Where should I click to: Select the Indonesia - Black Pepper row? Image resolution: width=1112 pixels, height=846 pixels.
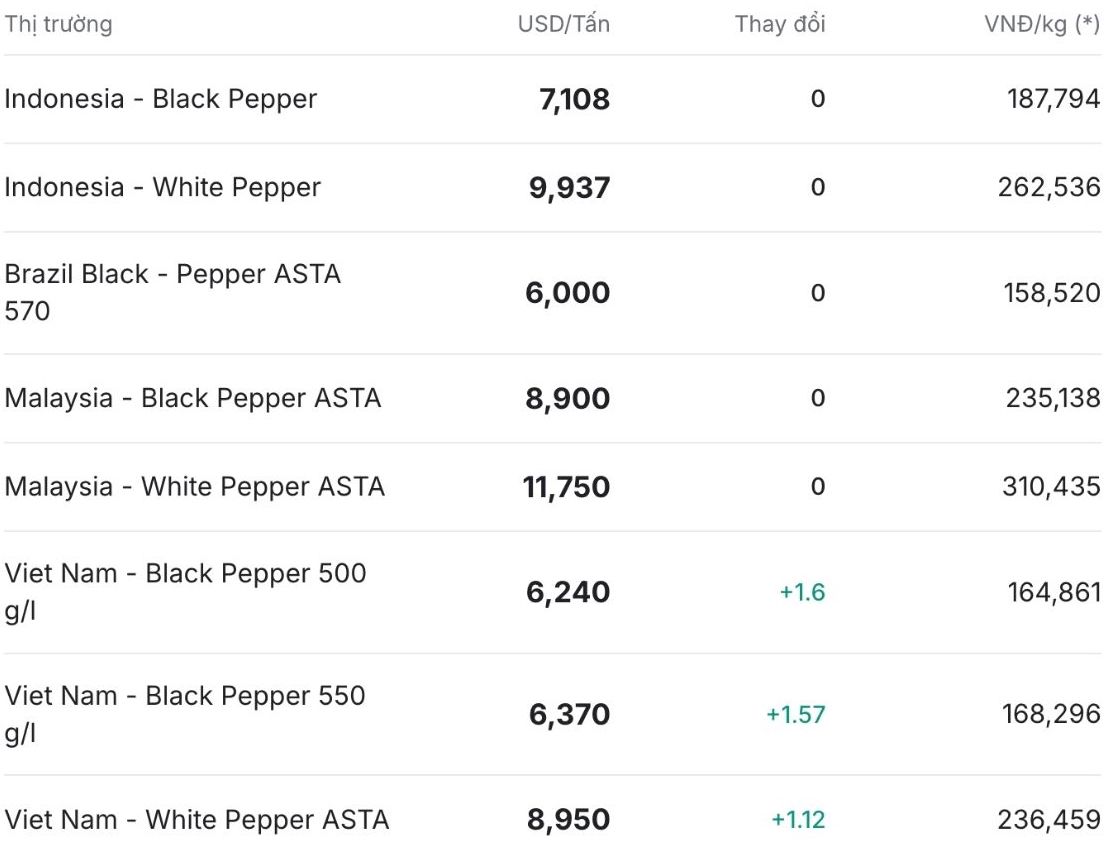[553, 99]
